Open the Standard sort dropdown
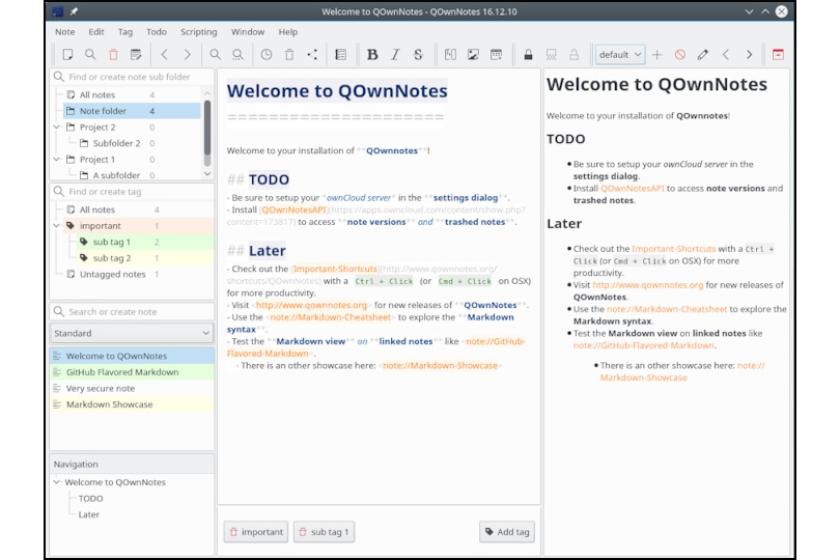The image size is (840, 560). click(x=132, y=333)
